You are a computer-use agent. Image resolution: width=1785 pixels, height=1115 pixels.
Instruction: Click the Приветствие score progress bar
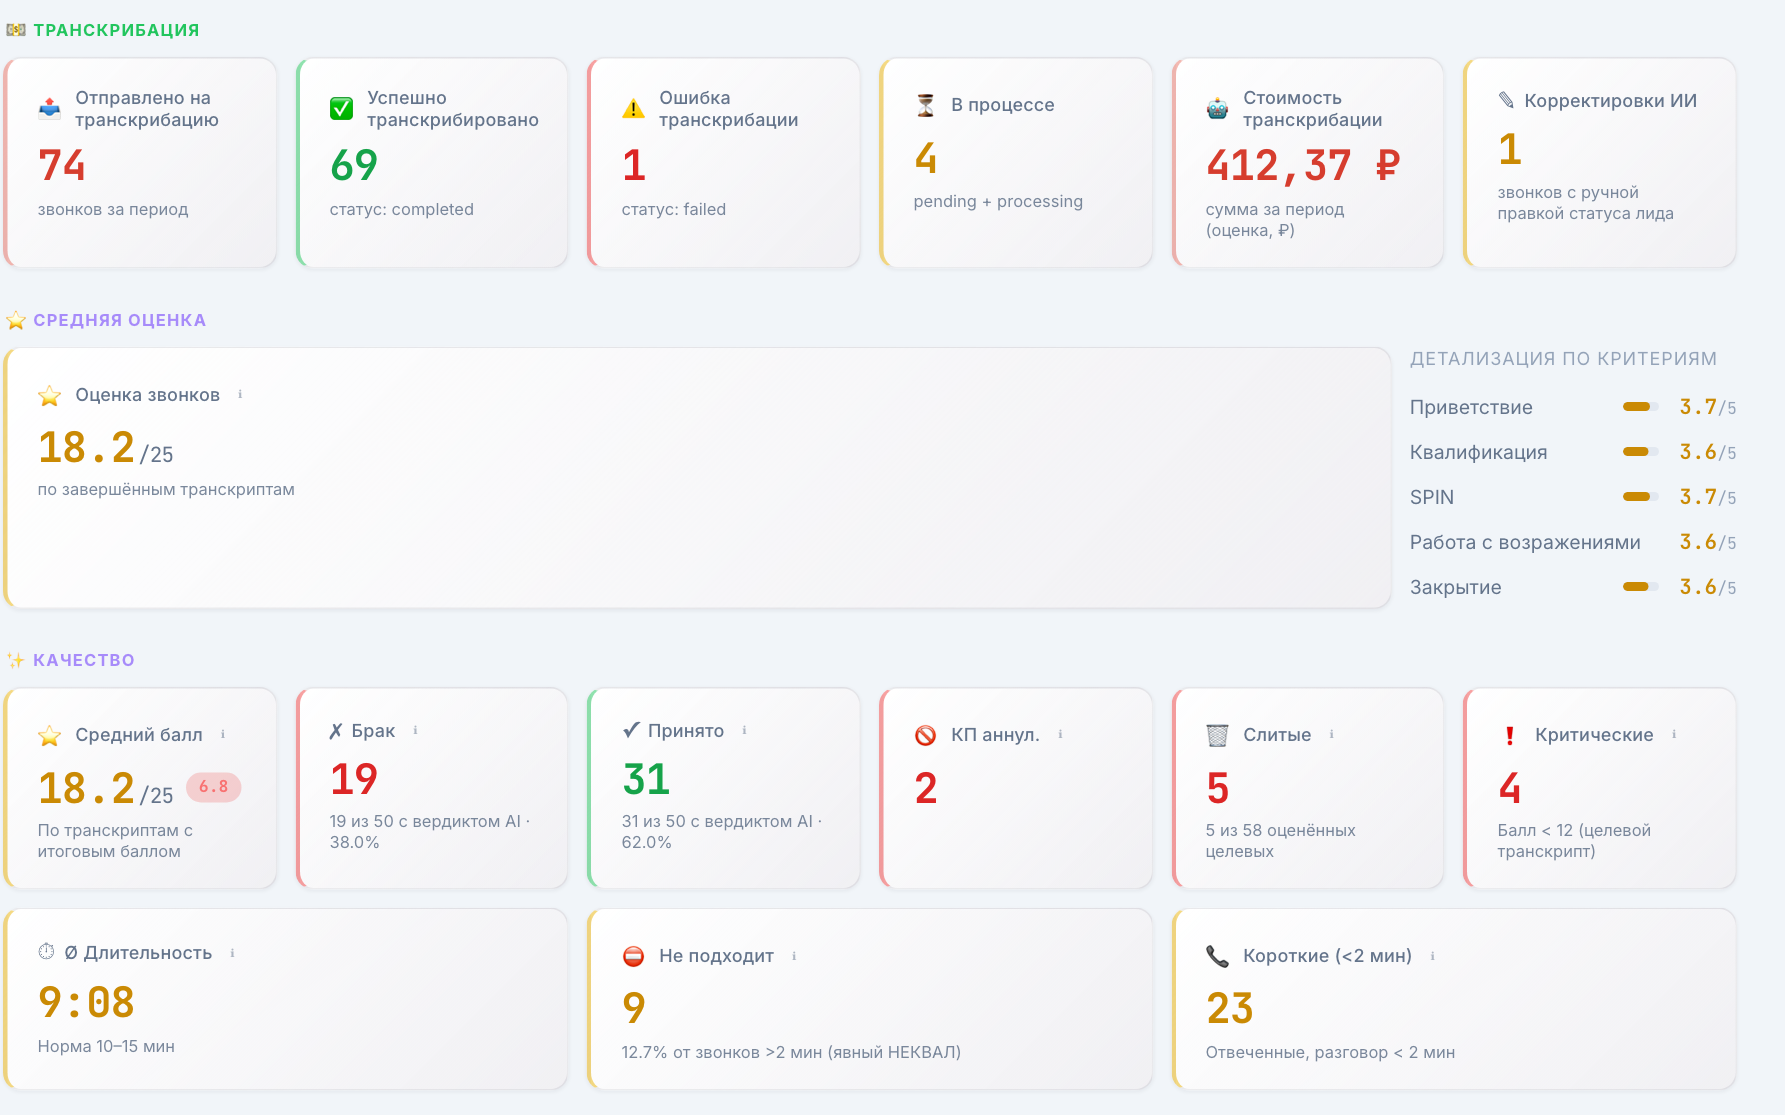pos(1640,407)
